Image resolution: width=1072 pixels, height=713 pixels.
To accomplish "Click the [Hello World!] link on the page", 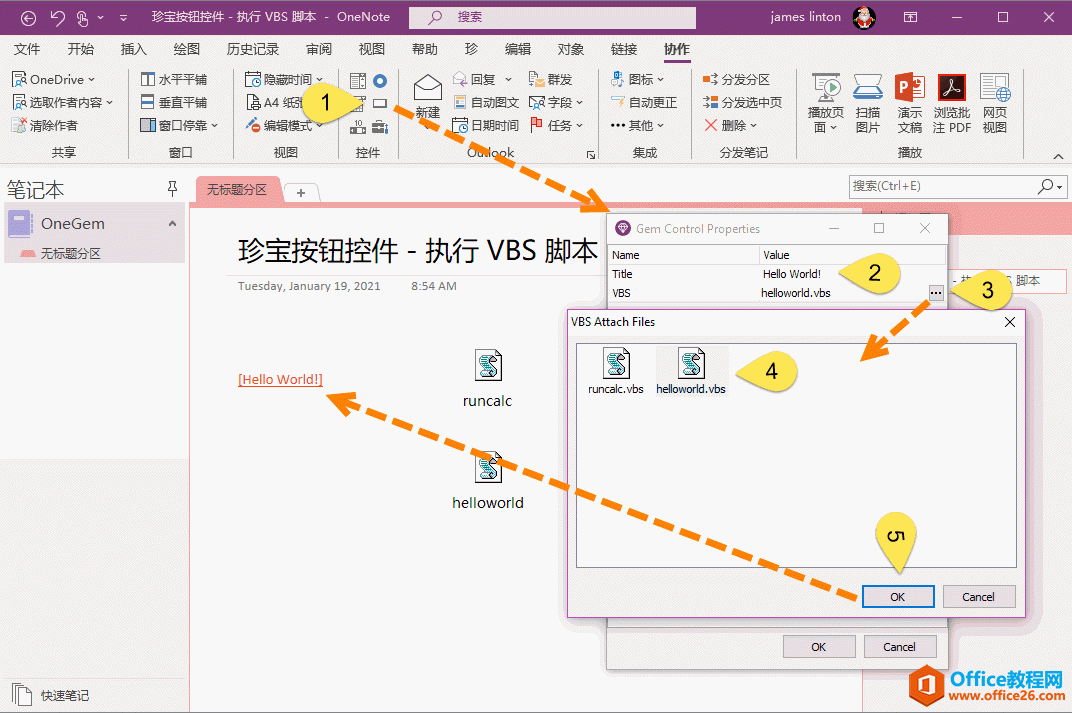I will (280, 379).
